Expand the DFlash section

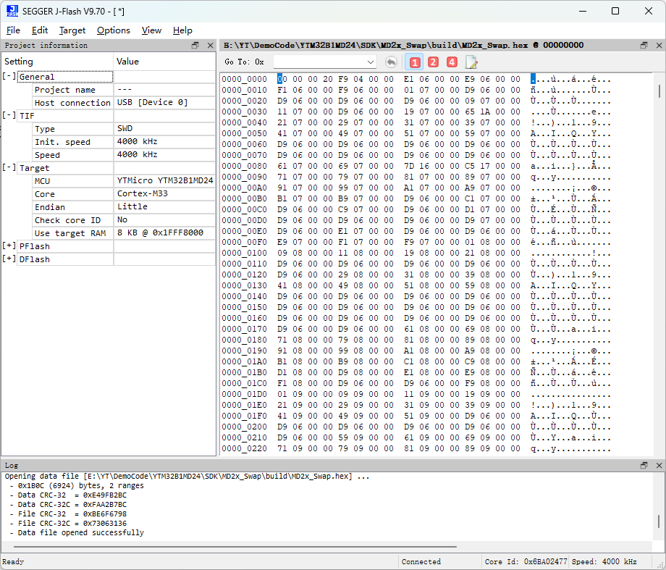click(x=9, y=259)
